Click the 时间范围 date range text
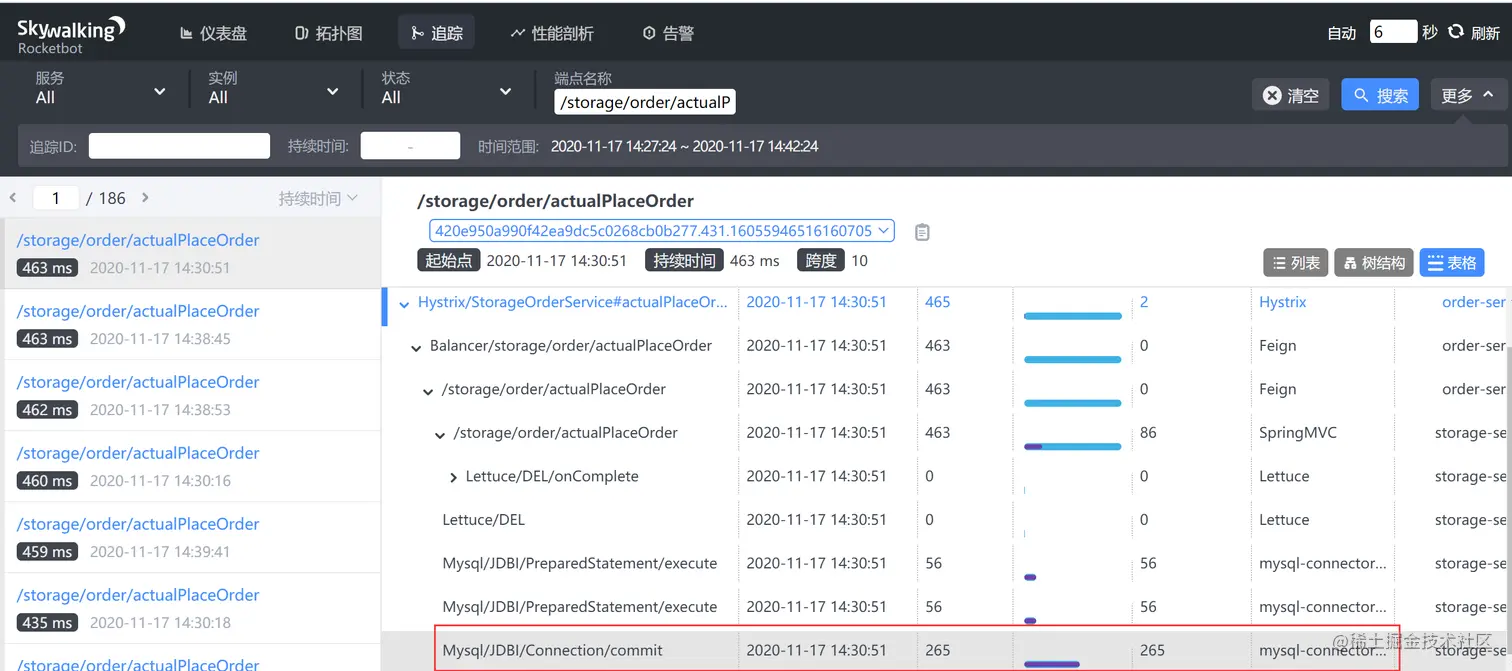This screenshot has height=671, width=1512. pyautogui.click(x=684, y=146)
